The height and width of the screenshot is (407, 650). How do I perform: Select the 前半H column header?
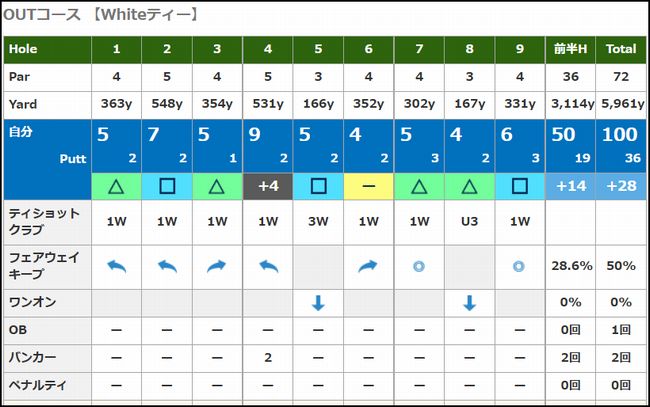[569, 49]
